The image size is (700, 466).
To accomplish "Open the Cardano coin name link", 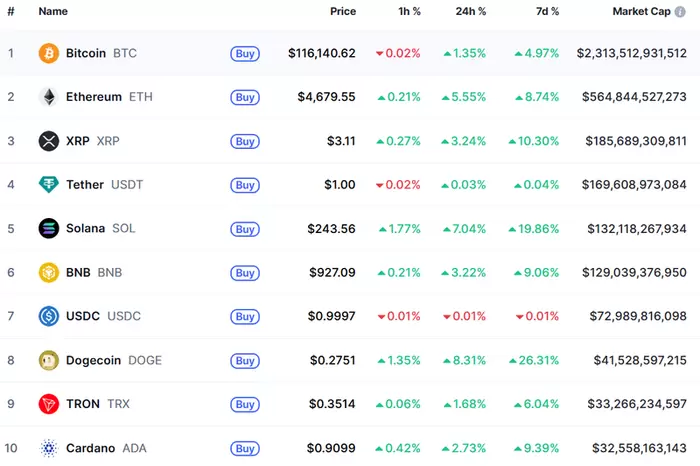I will 90,448.
